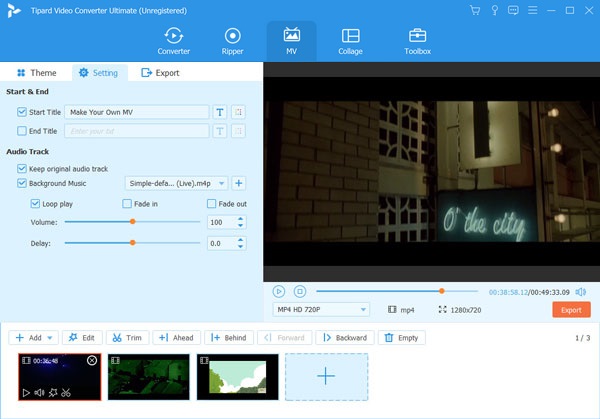Remove the first clip with its X
600x419 pixels.
pos(92,360)
